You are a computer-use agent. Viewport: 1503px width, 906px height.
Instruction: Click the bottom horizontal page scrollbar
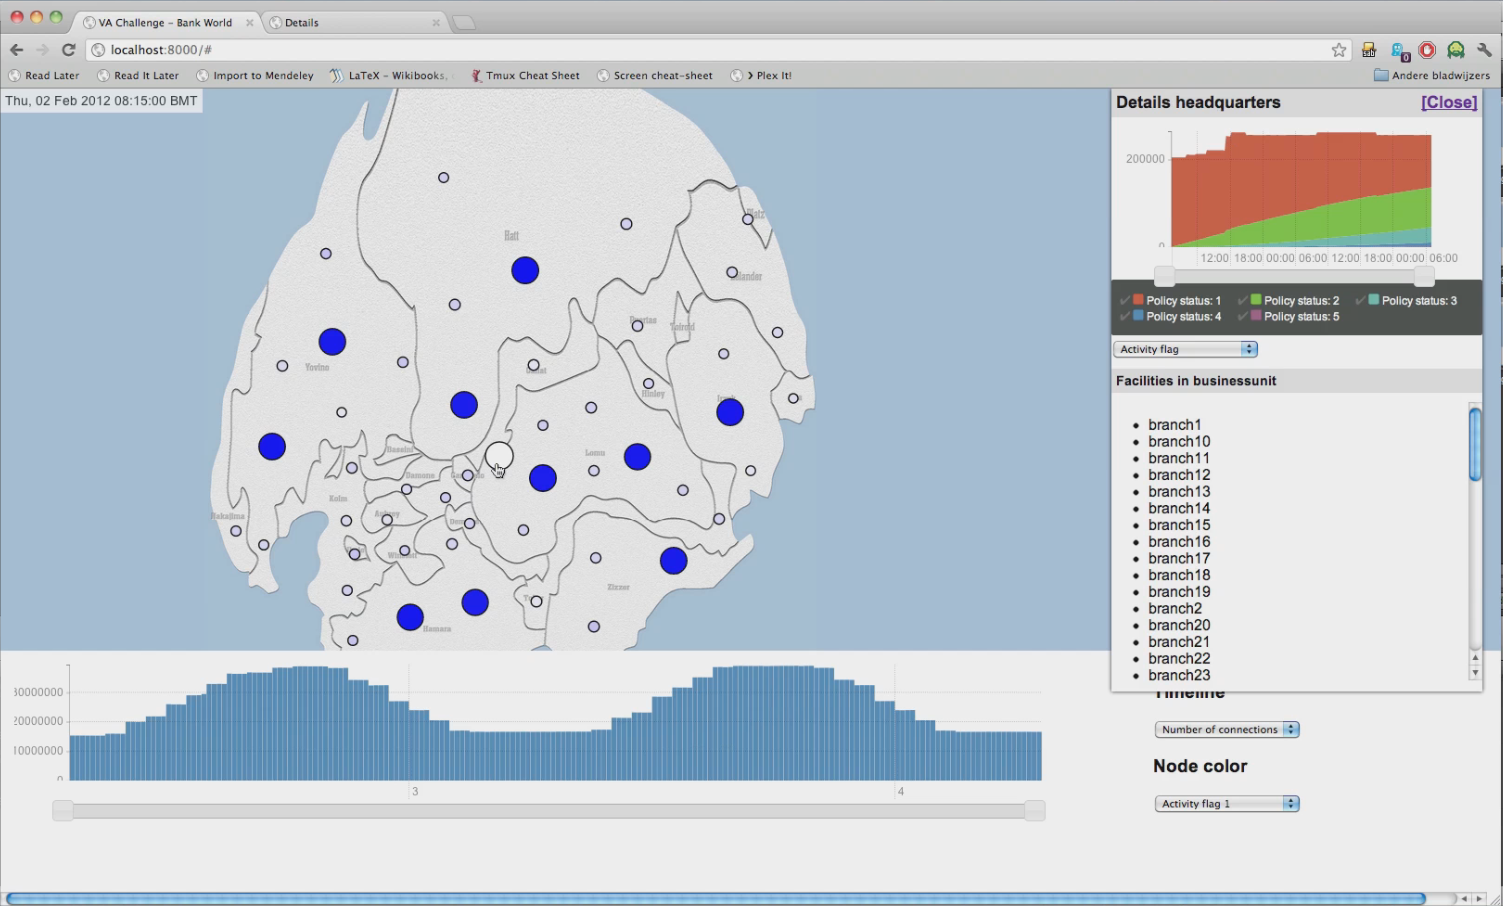(715, 899)
